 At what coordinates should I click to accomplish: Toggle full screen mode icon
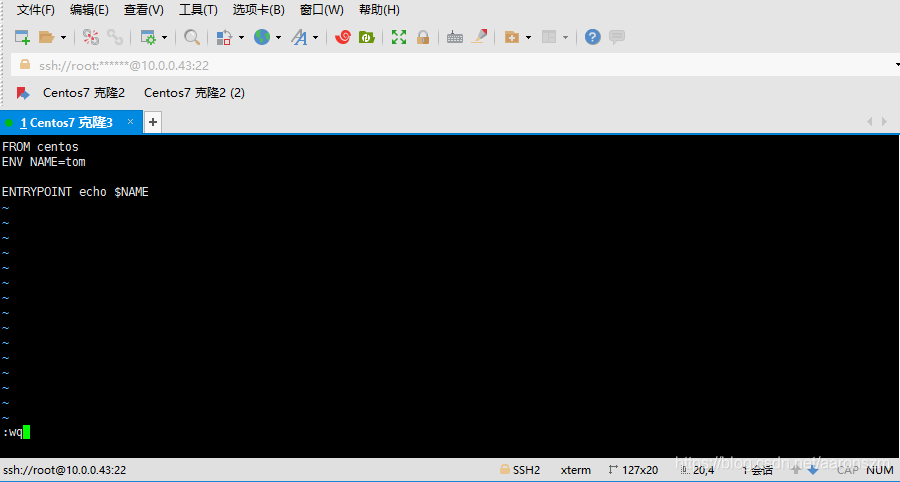(399, 37)
